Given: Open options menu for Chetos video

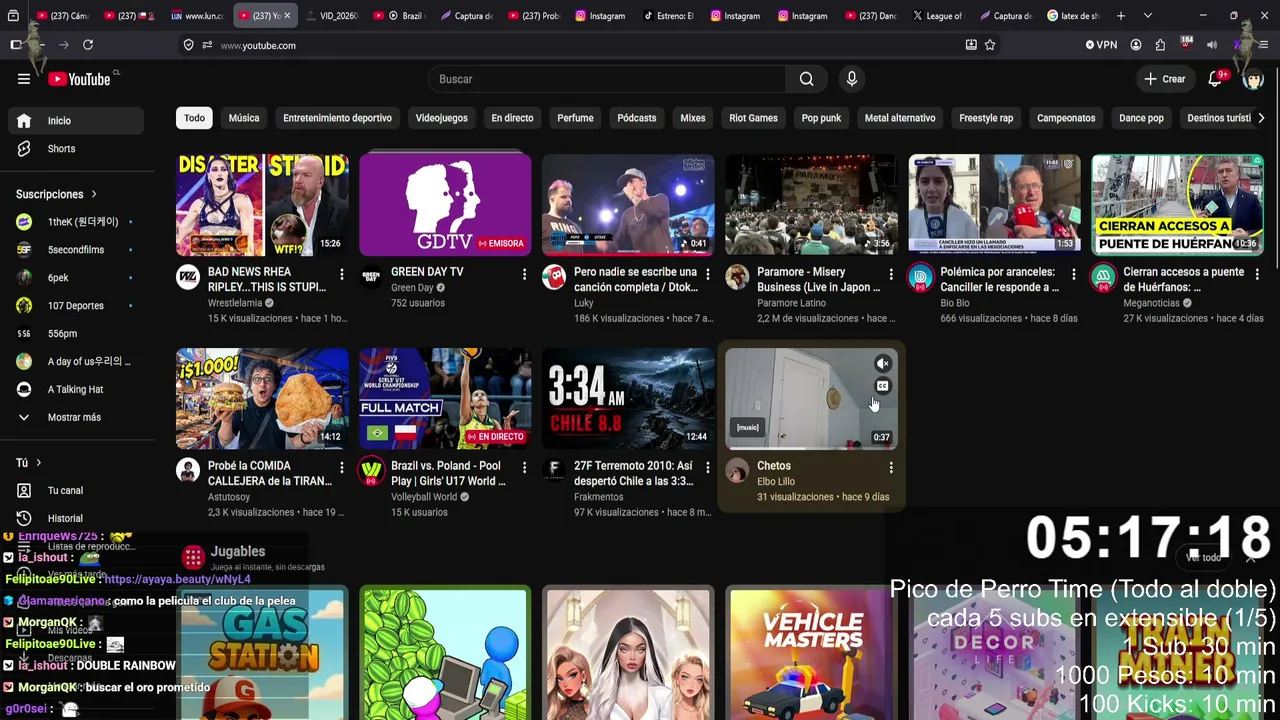Looking at the screenshot, I should tap(890, 468).
